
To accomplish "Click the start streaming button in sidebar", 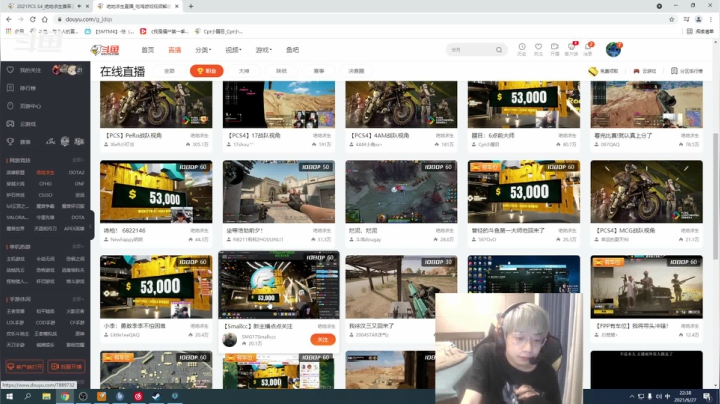I will [67, 366].
